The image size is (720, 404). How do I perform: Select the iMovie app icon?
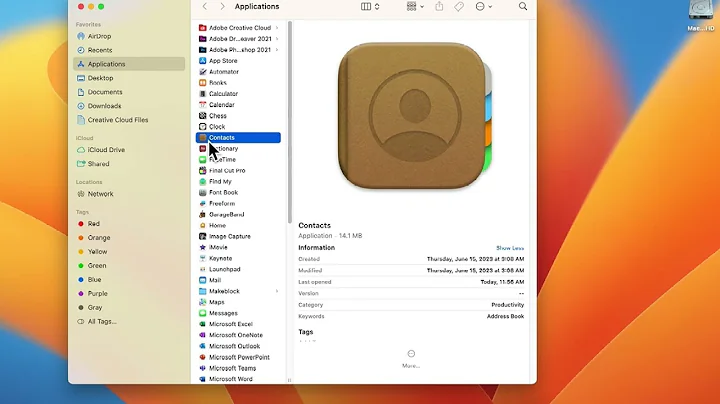pos(202,247)
